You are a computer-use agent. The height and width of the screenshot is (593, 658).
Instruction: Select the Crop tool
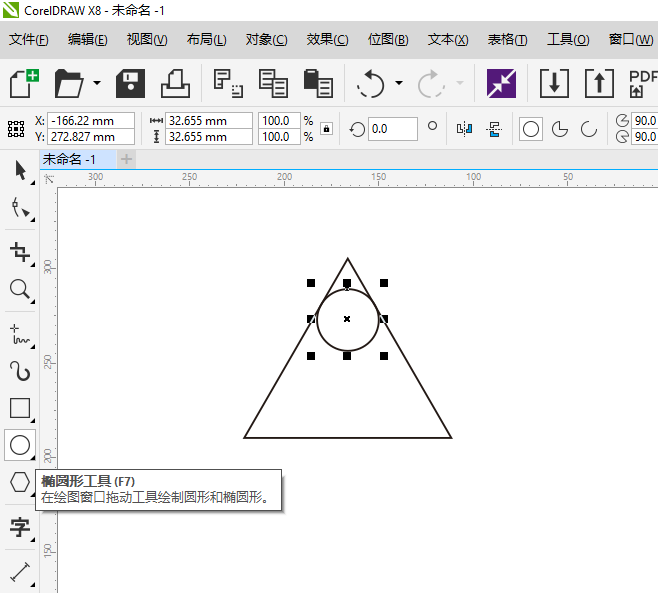point(19,250)
